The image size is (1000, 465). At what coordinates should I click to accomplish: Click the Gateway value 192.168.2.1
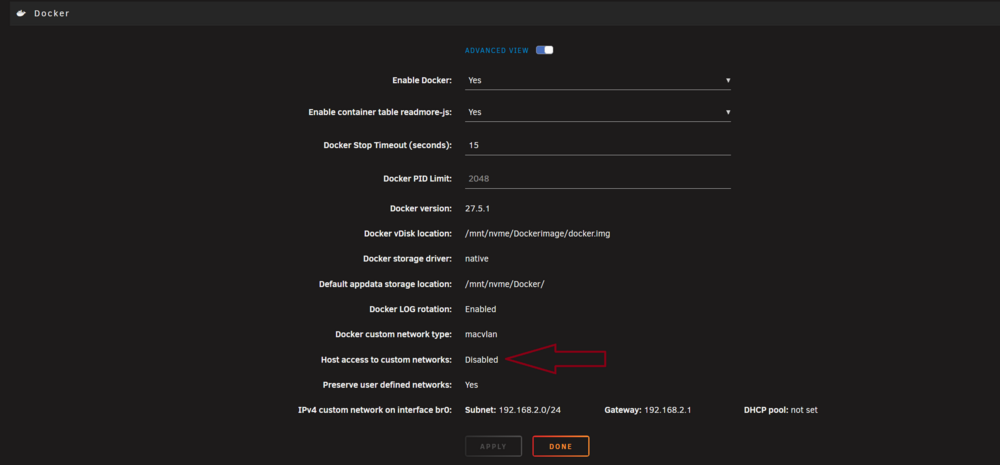pyautogui.click(x=667, y=410)
